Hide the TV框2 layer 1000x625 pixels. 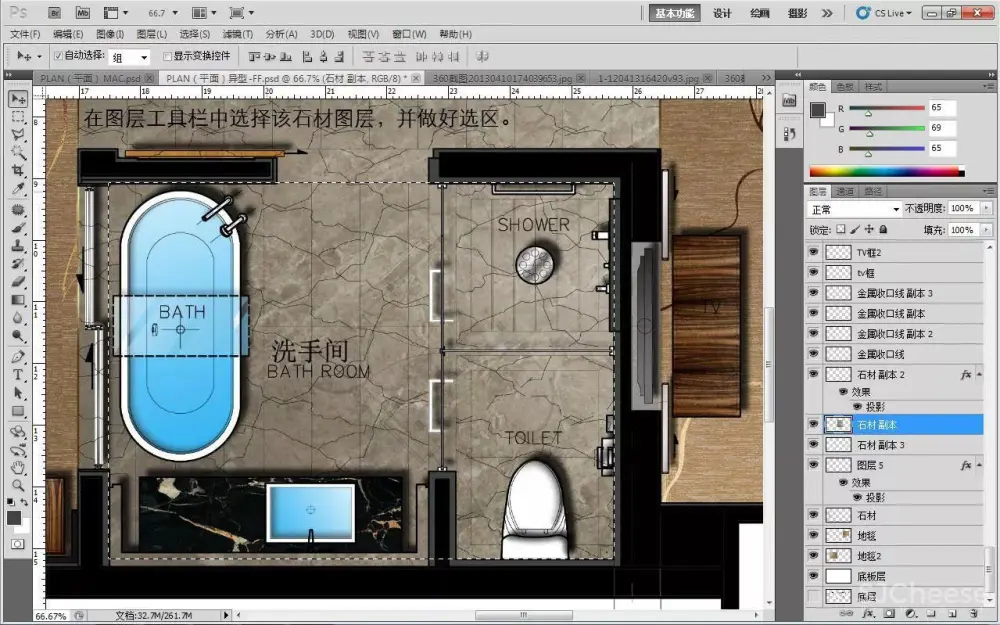click(x=813, y=253)
